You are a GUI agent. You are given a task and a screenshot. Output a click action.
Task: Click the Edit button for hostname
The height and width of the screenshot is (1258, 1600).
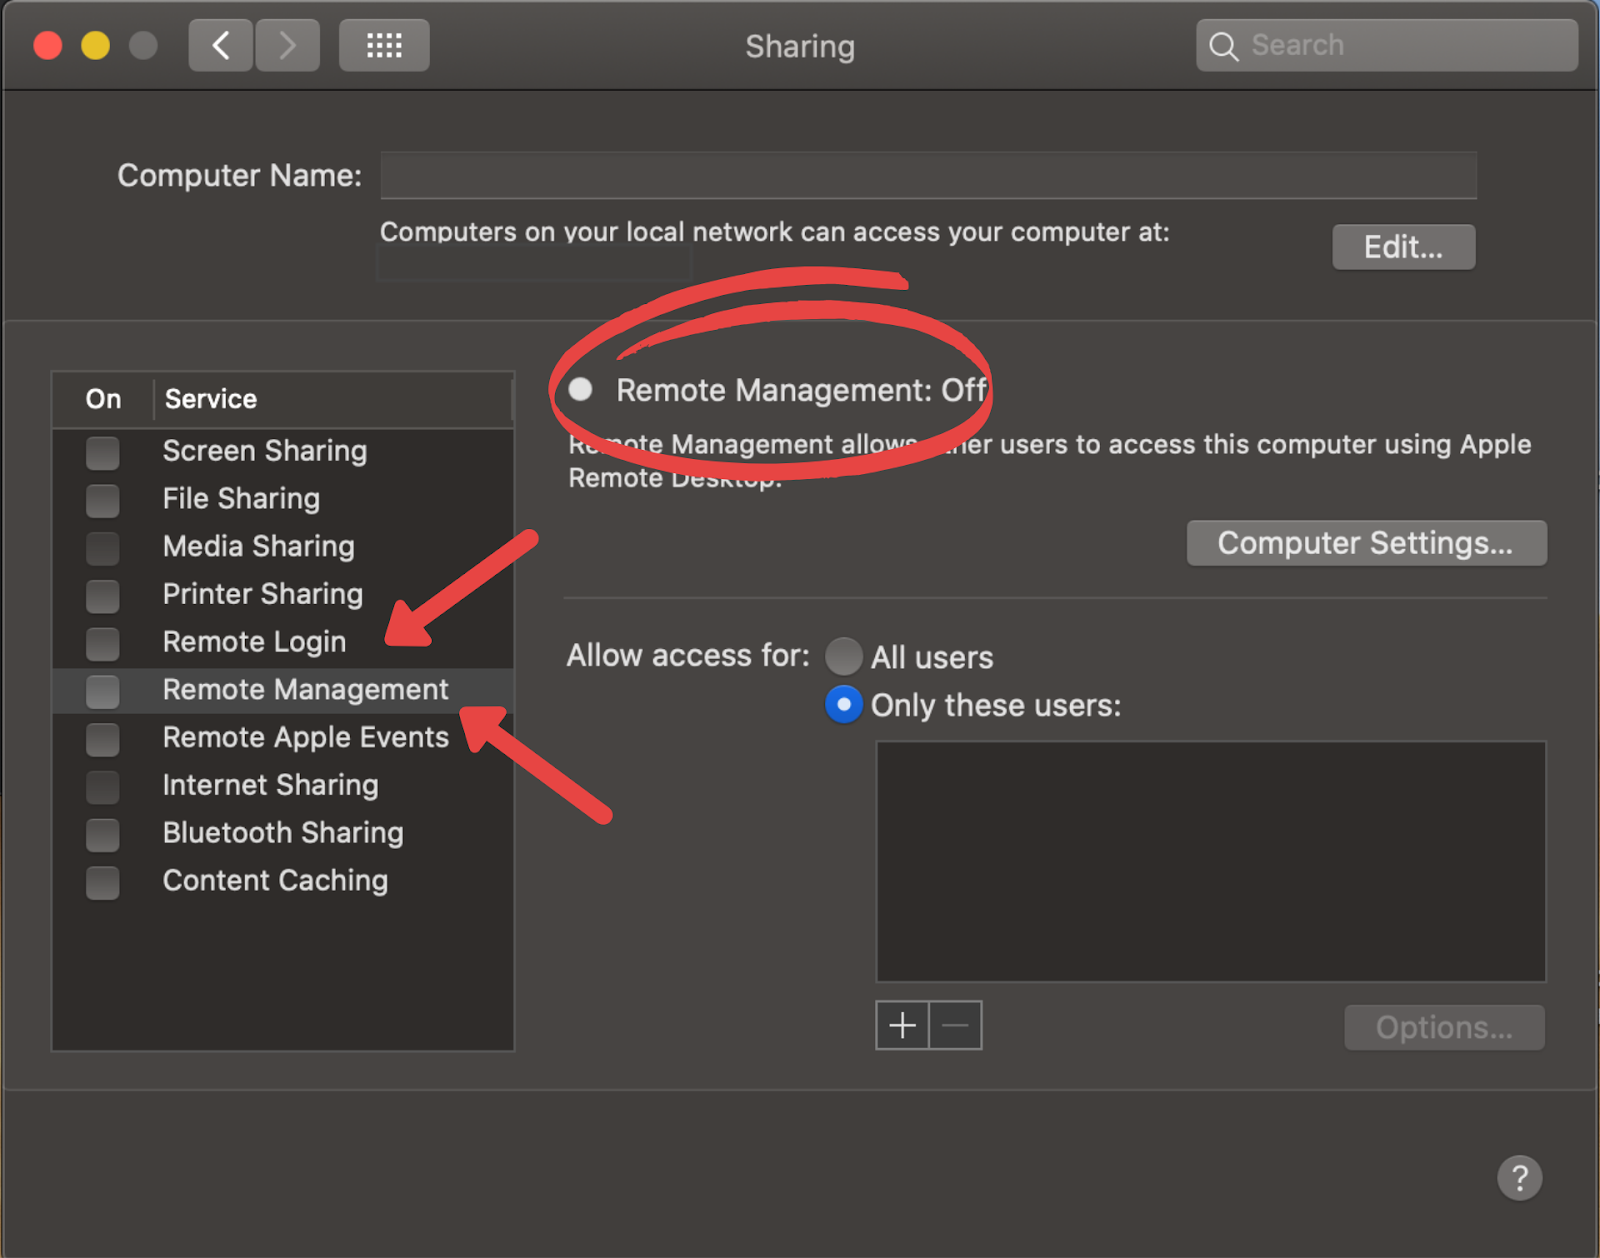click(1403, 247)
